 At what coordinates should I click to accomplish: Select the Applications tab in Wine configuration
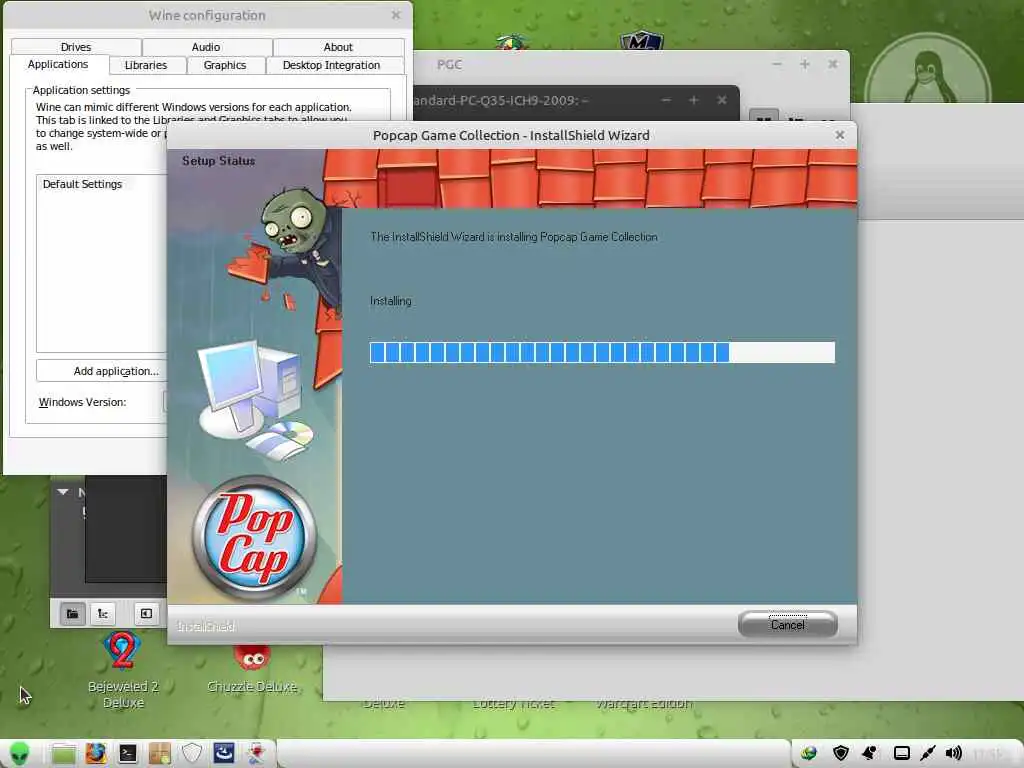57,64
